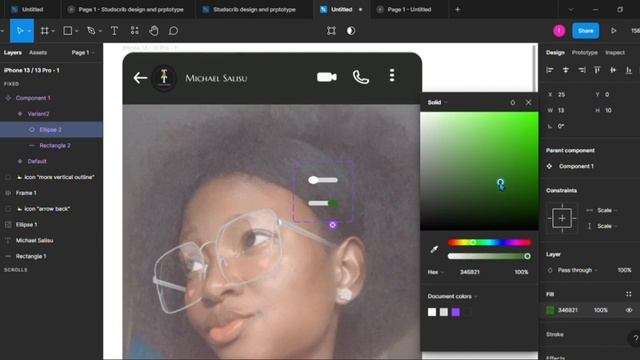Click the blend mode drop icon in picker

513,102
